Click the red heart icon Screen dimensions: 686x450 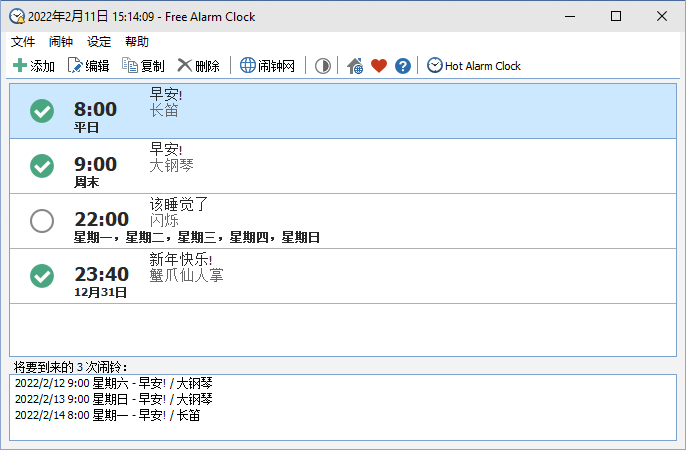pyautogui.click(x=379, y=66)
